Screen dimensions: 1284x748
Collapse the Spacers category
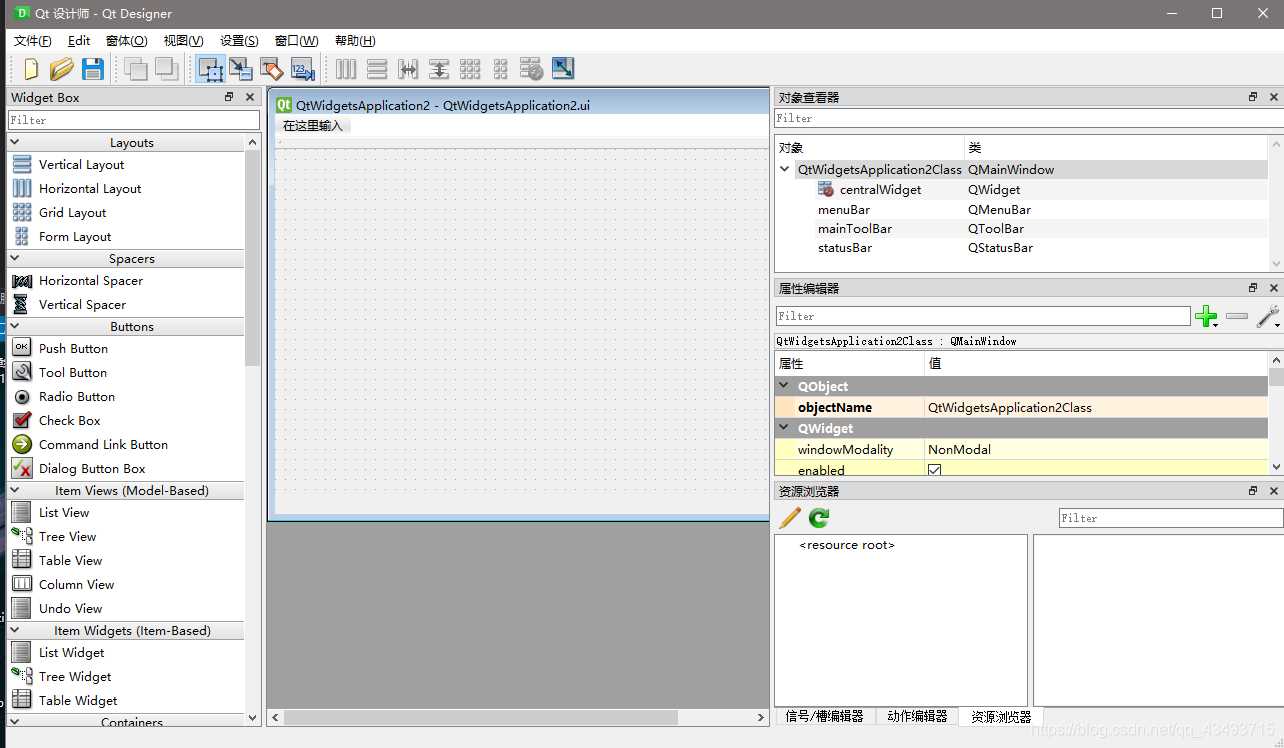15,258
